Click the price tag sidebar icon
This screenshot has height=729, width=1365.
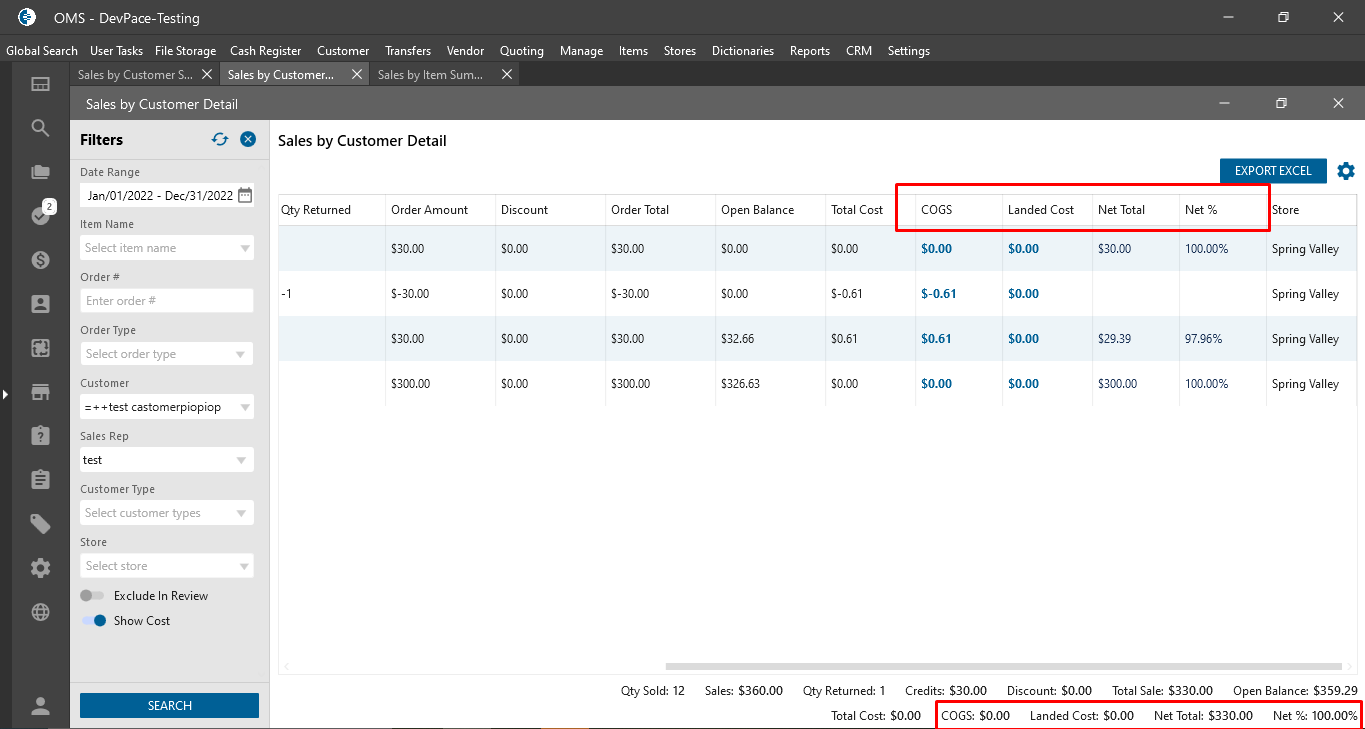coord(40,524)
